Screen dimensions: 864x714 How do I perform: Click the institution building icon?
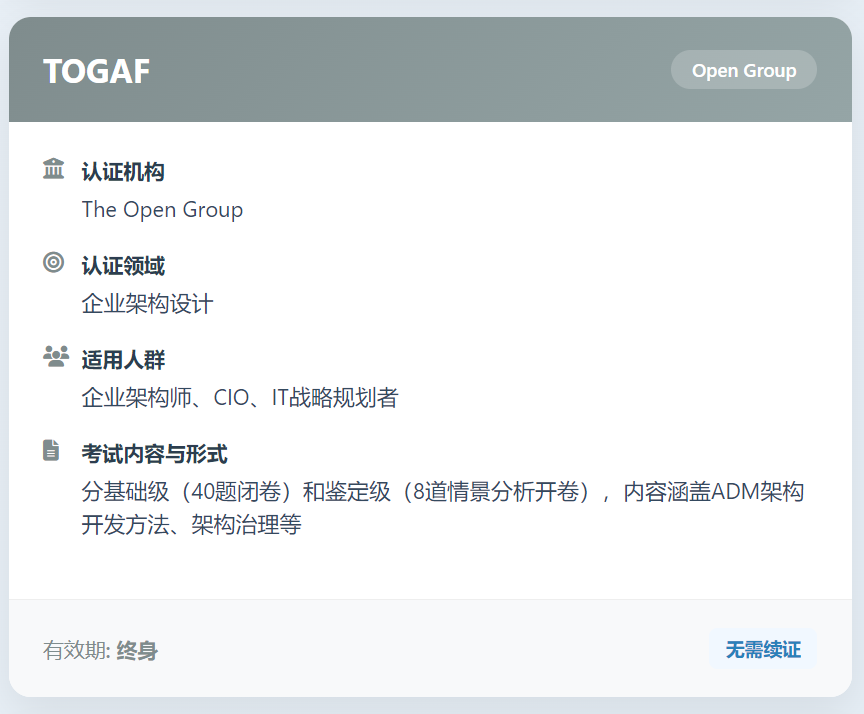(54, 168)
